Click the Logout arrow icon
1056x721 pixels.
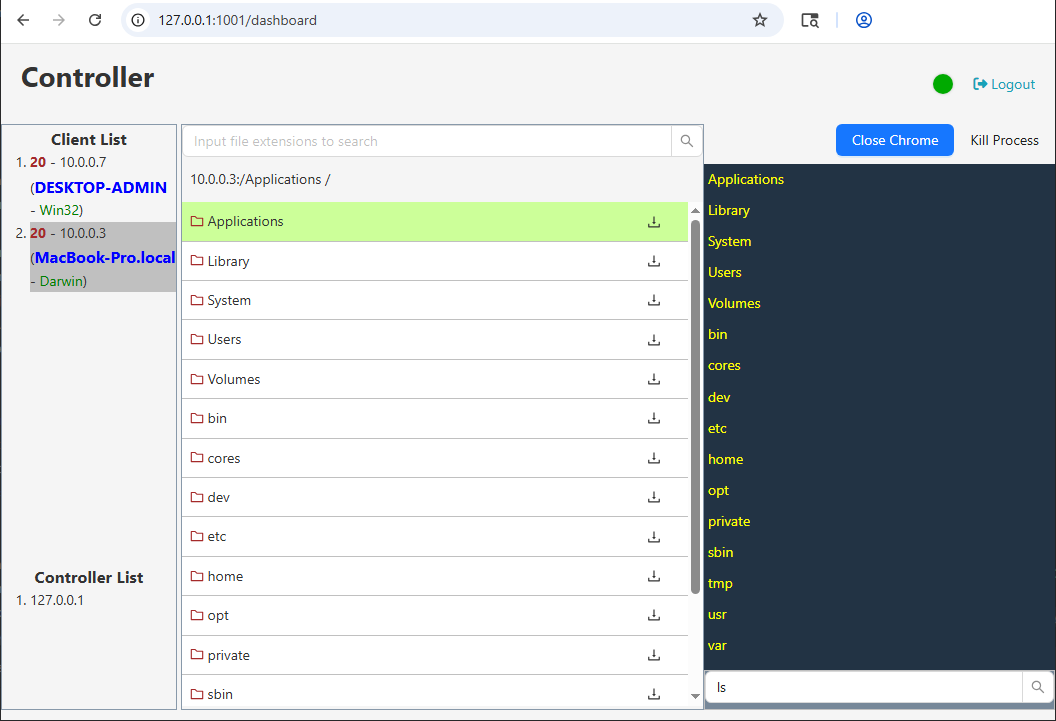982,84
